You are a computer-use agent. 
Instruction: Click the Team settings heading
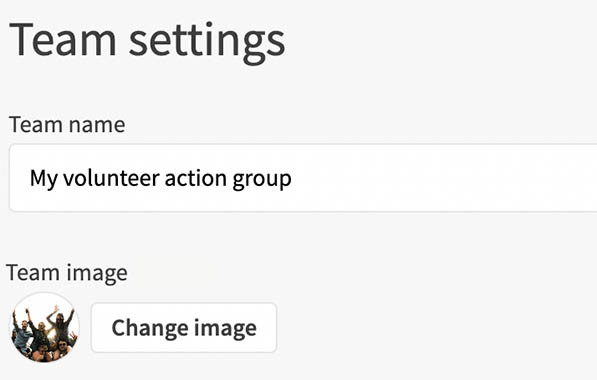(147, 41)
